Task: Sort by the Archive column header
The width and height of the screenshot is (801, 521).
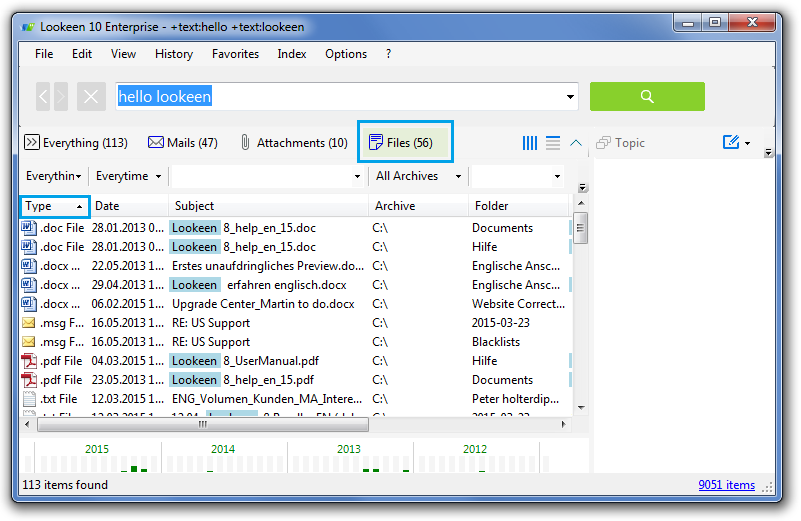Action: coord(418,206)
